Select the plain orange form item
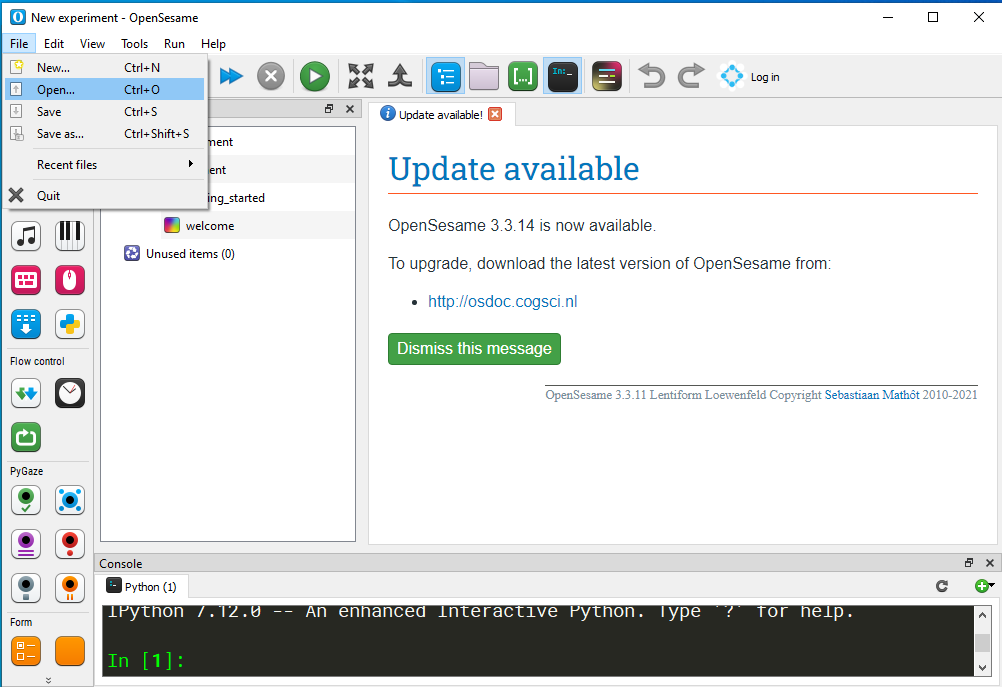Image resolution: width=1002 pixels, height=687 pixels. point(70,651)
